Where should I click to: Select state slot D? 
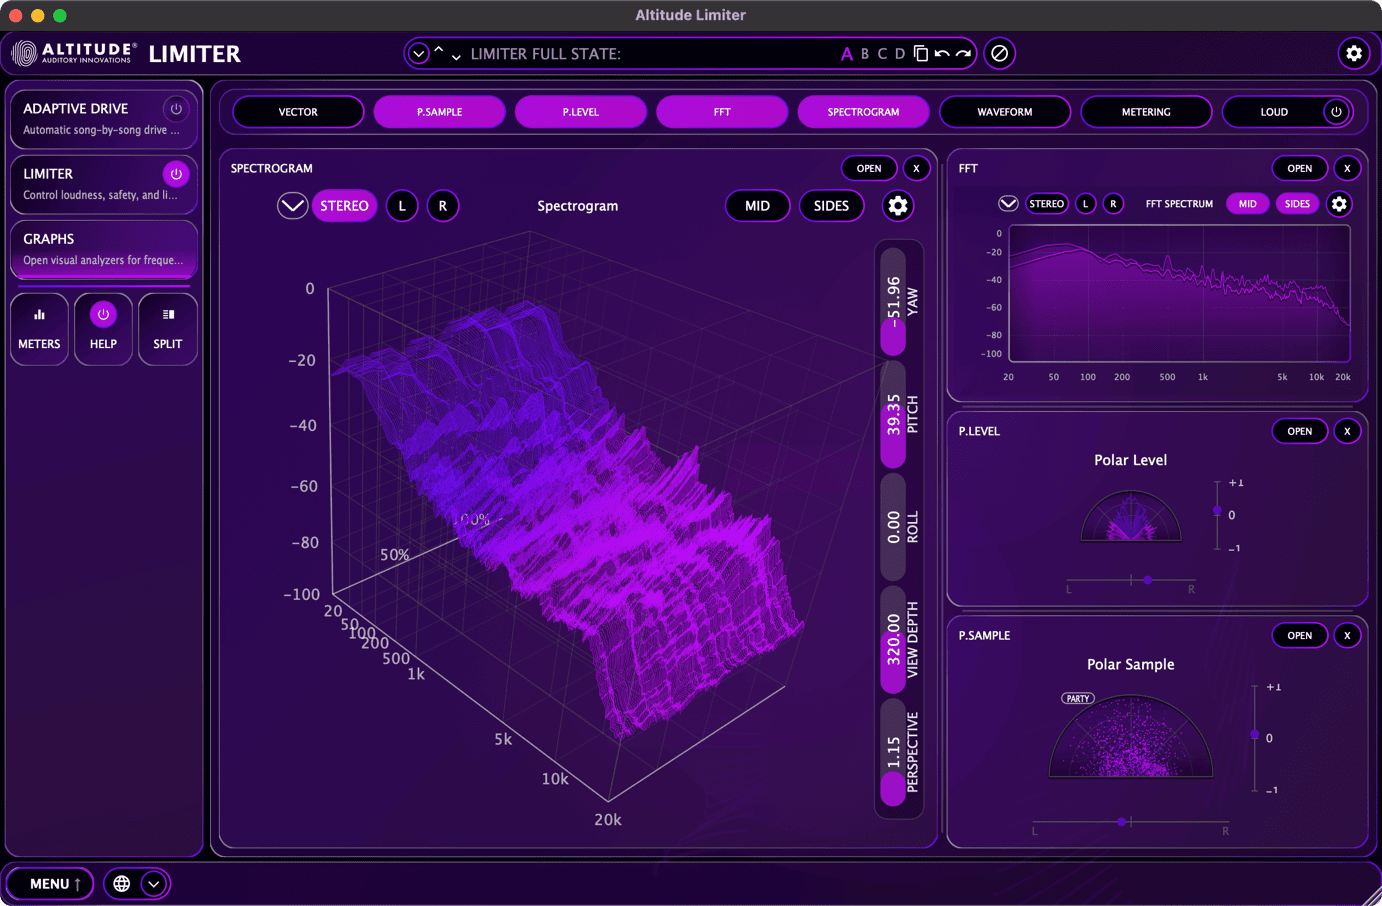click(x=900, y=54)
